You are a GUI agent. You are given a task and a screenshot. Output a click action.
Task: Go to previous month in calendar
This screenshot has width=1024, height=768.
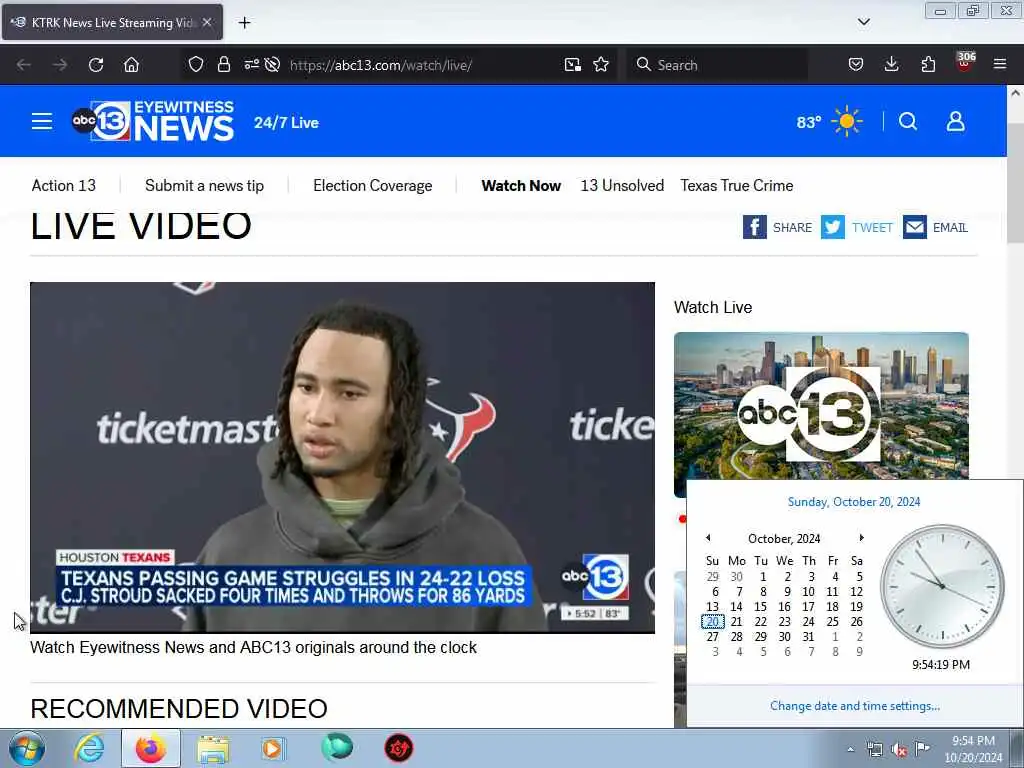pos(708,537)
